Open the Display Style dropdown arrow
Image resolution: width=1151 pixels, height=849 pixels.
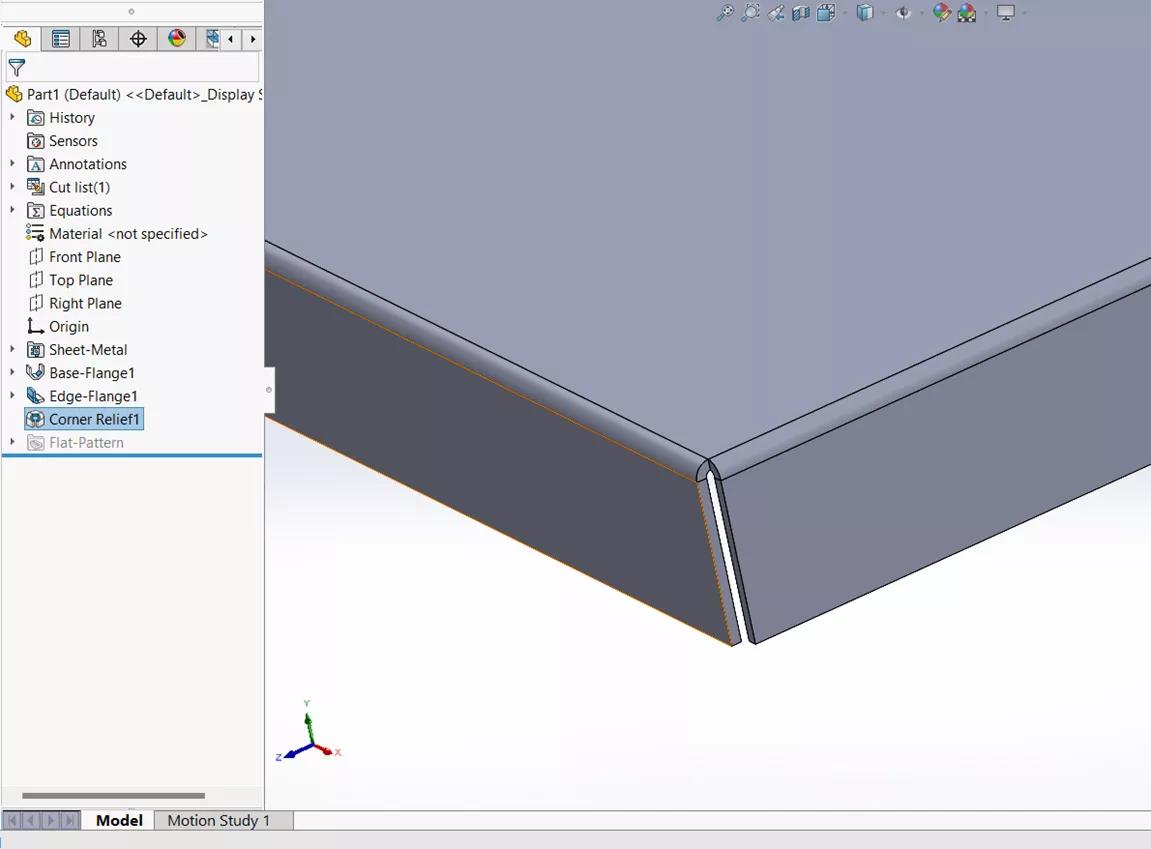pos(882,13)
